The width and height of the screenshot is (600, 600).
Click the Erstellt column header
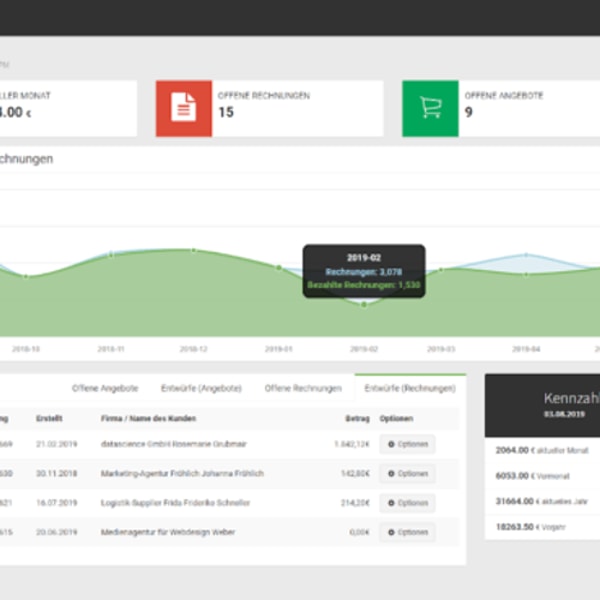click(x=49, y=419)
